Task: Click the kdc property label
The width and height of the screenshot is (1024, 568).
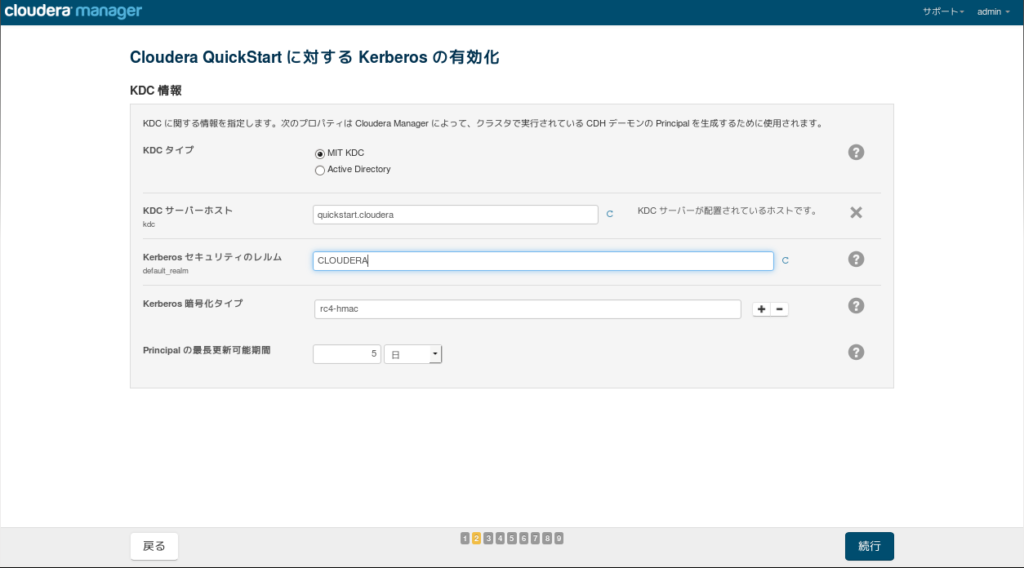Action: coord(149,224)
